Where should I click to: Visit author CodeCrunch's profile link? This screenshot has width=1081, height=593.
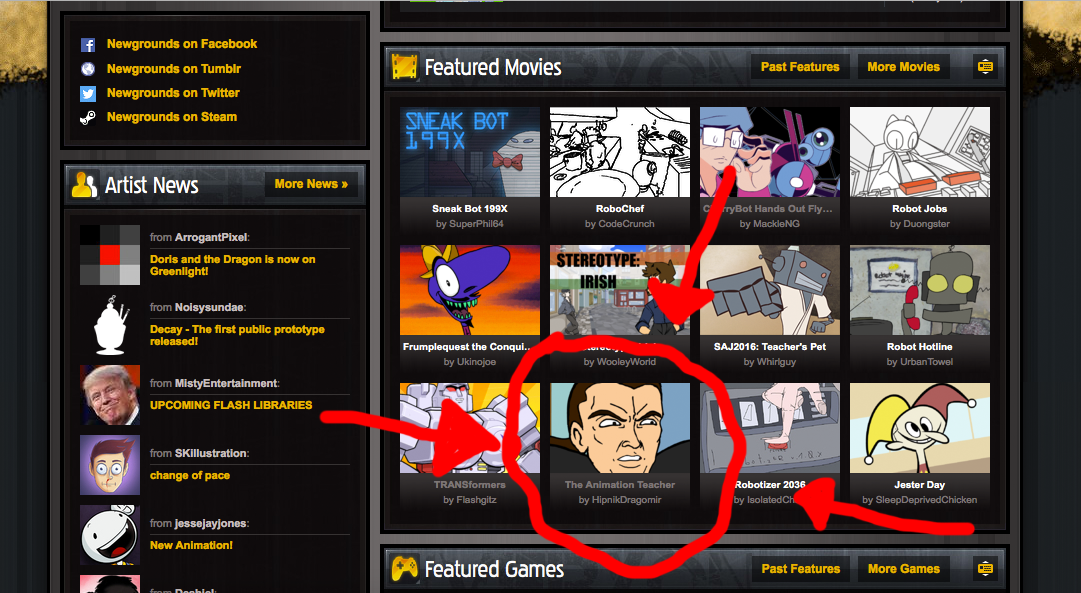(626, 224)
